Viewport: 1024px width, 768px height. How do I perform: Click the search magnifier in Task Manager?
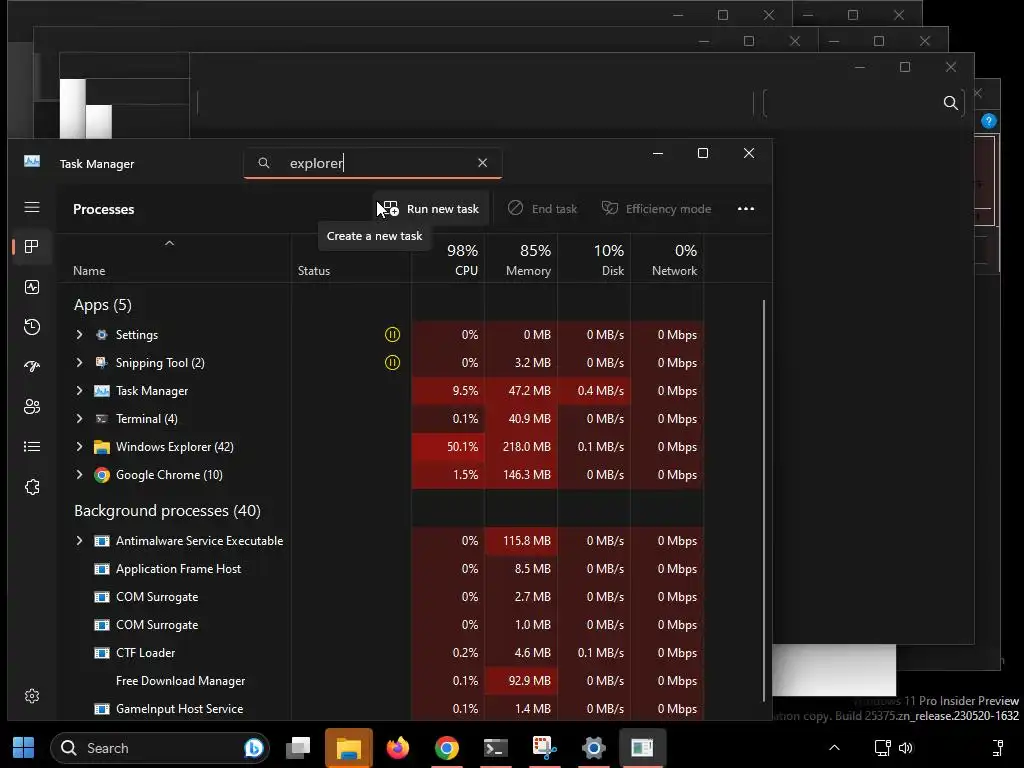point(264,163)
